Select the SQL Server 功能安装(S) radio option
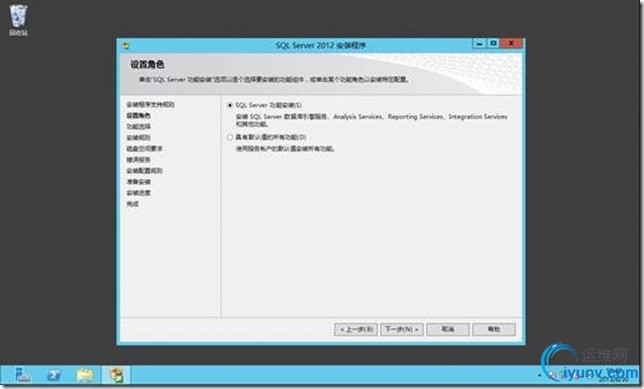Image resolution: width=644 pixels, height=389 pixels. coord(264,105)
